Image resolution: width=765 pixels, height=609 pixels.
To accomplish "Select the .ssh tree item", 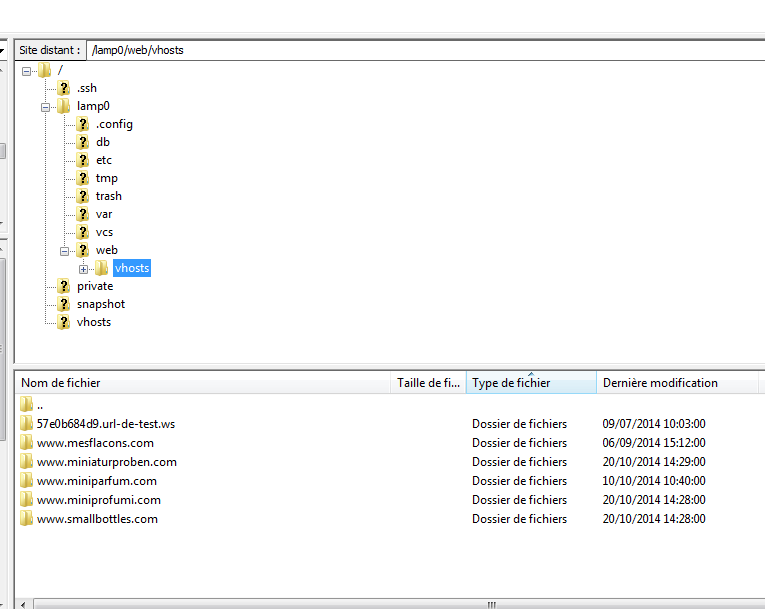I will click(87, 88).
